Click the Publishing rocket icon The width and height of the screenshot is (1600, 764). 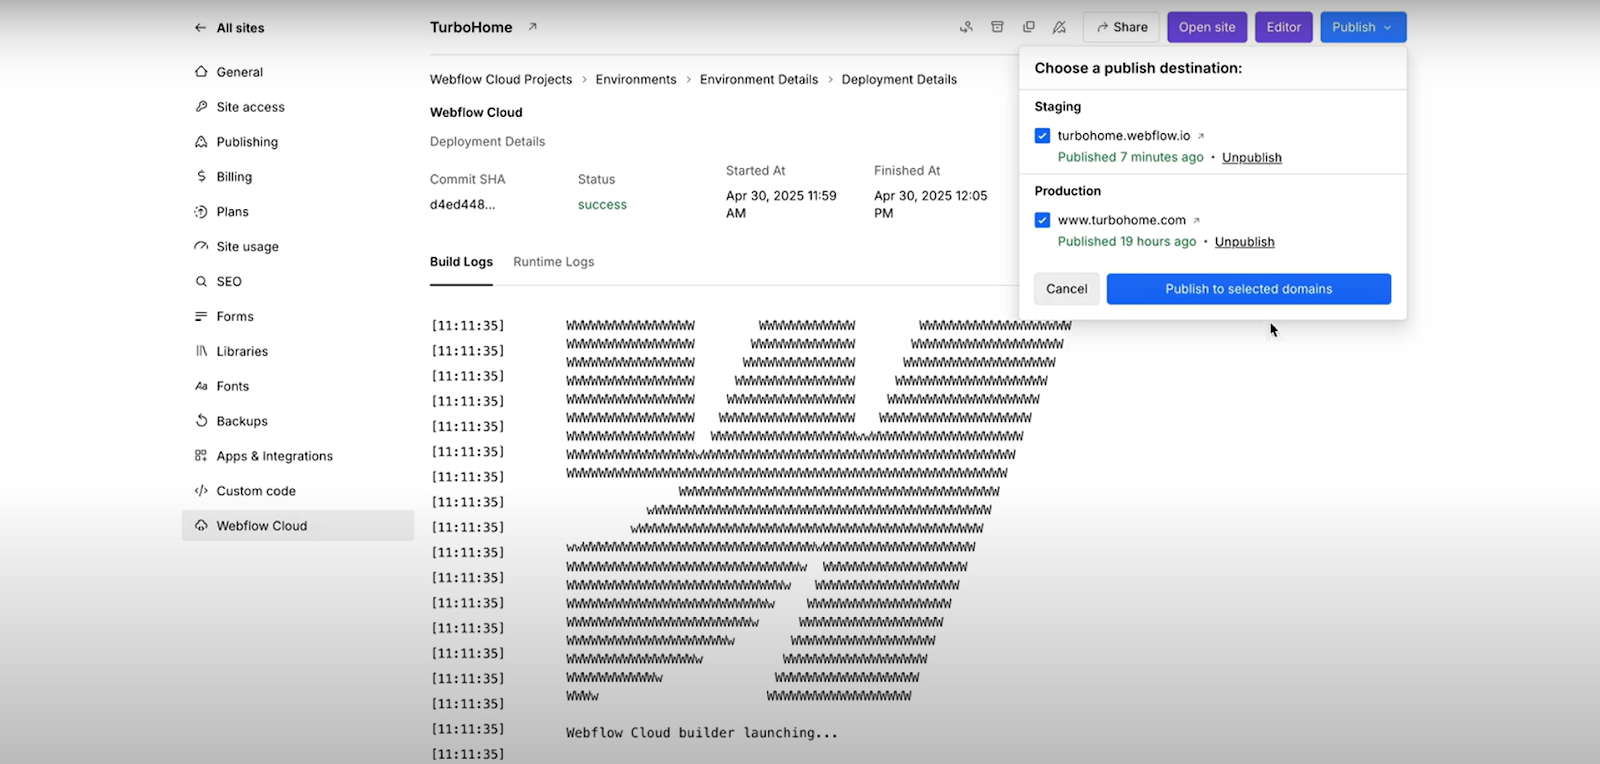(x=201, y=142)
